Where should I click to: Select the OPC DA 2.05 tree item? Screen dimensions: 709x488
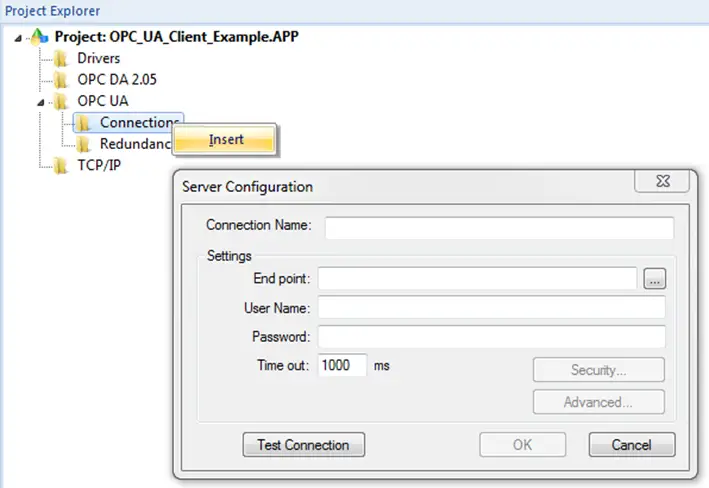[117, 80]
